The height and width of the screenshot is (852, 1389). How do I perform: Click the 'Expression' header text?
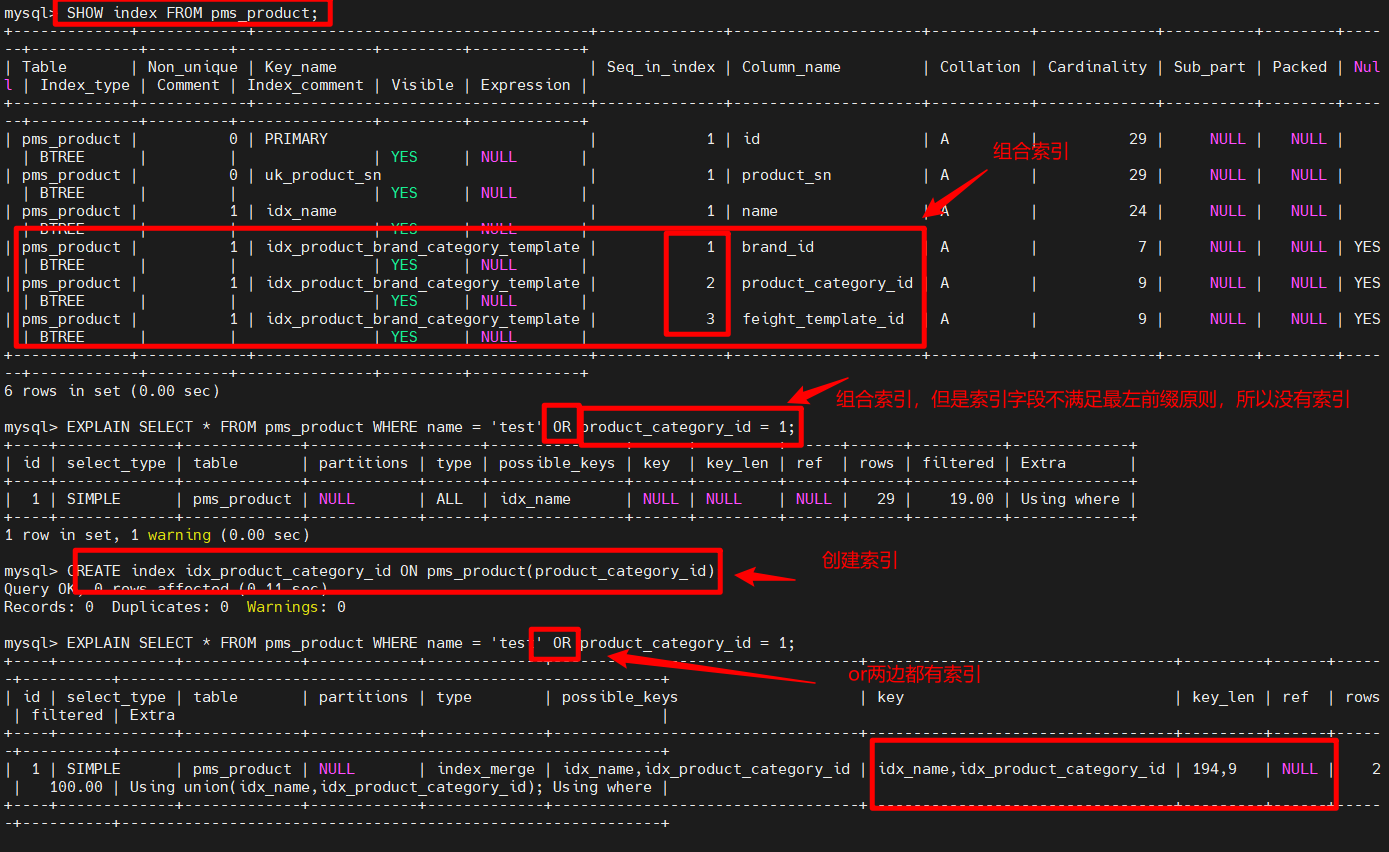point(525,85)
